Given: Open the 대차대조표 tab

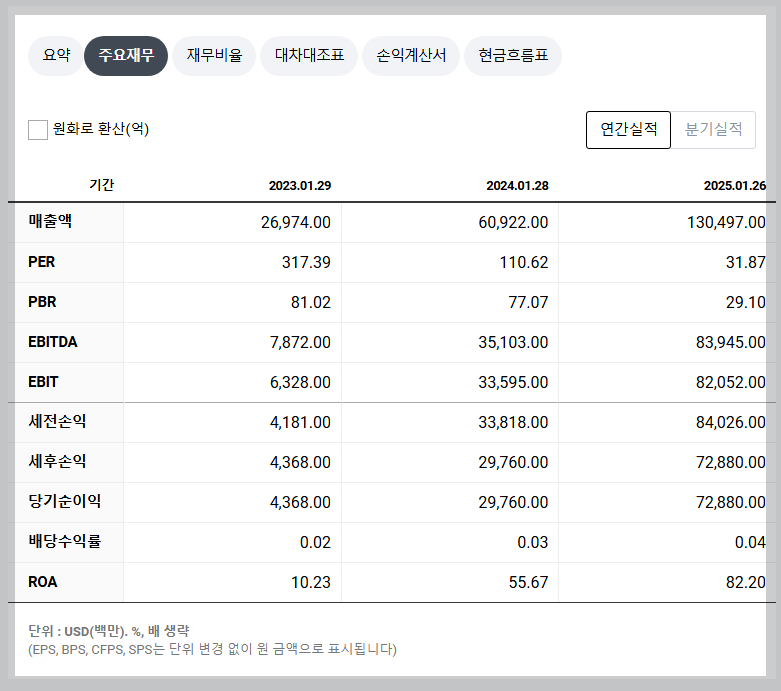Looking at the screenshot, I should click(309, 55).
